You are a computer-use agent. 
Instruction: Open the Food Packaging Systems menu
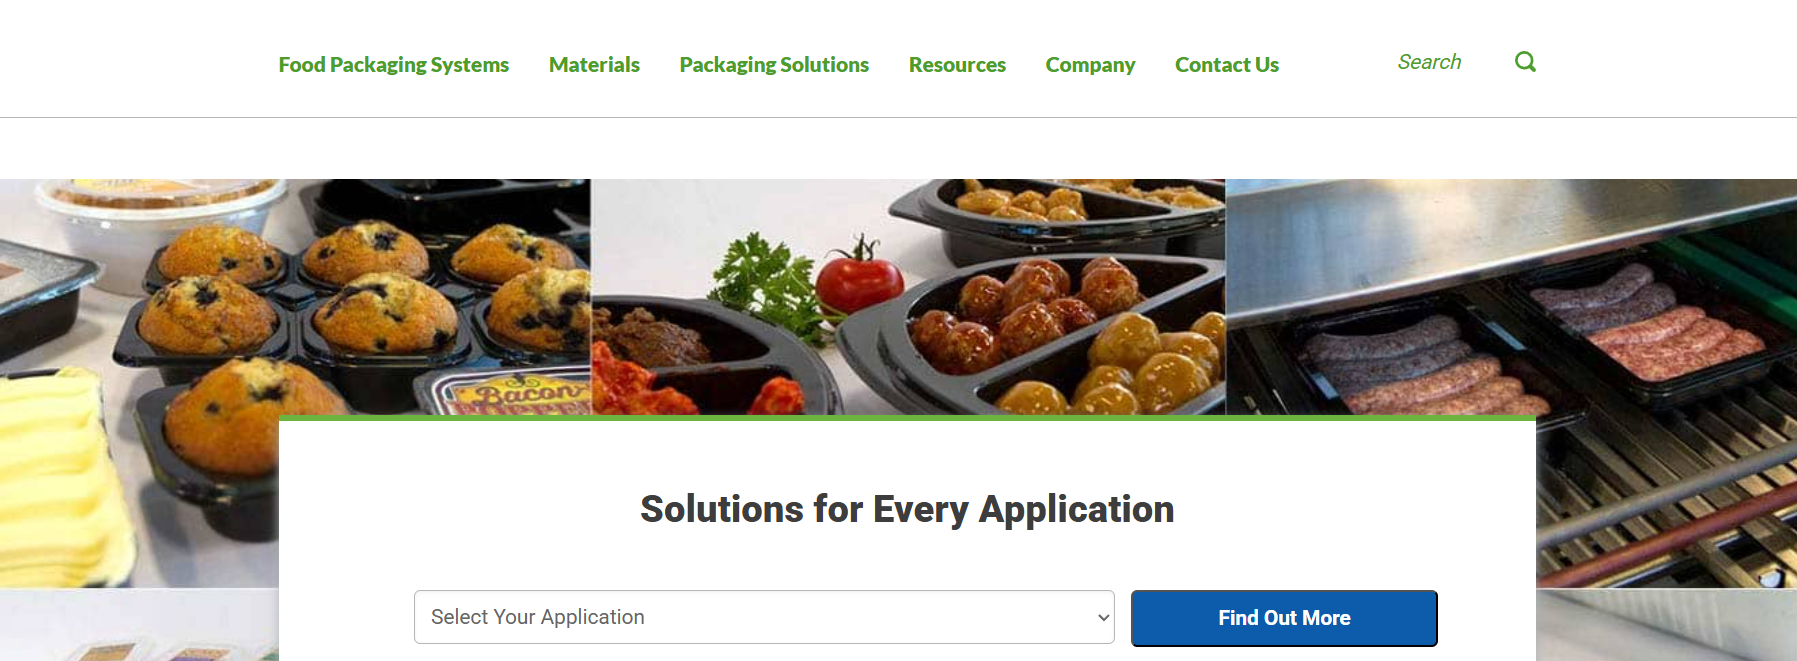393,65
